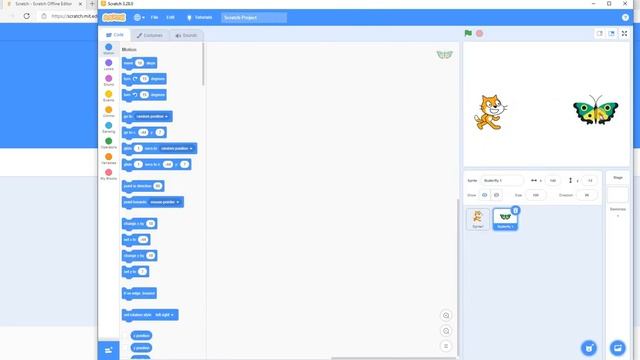Open the File menu
640x360 pixels.
point(154,18)
